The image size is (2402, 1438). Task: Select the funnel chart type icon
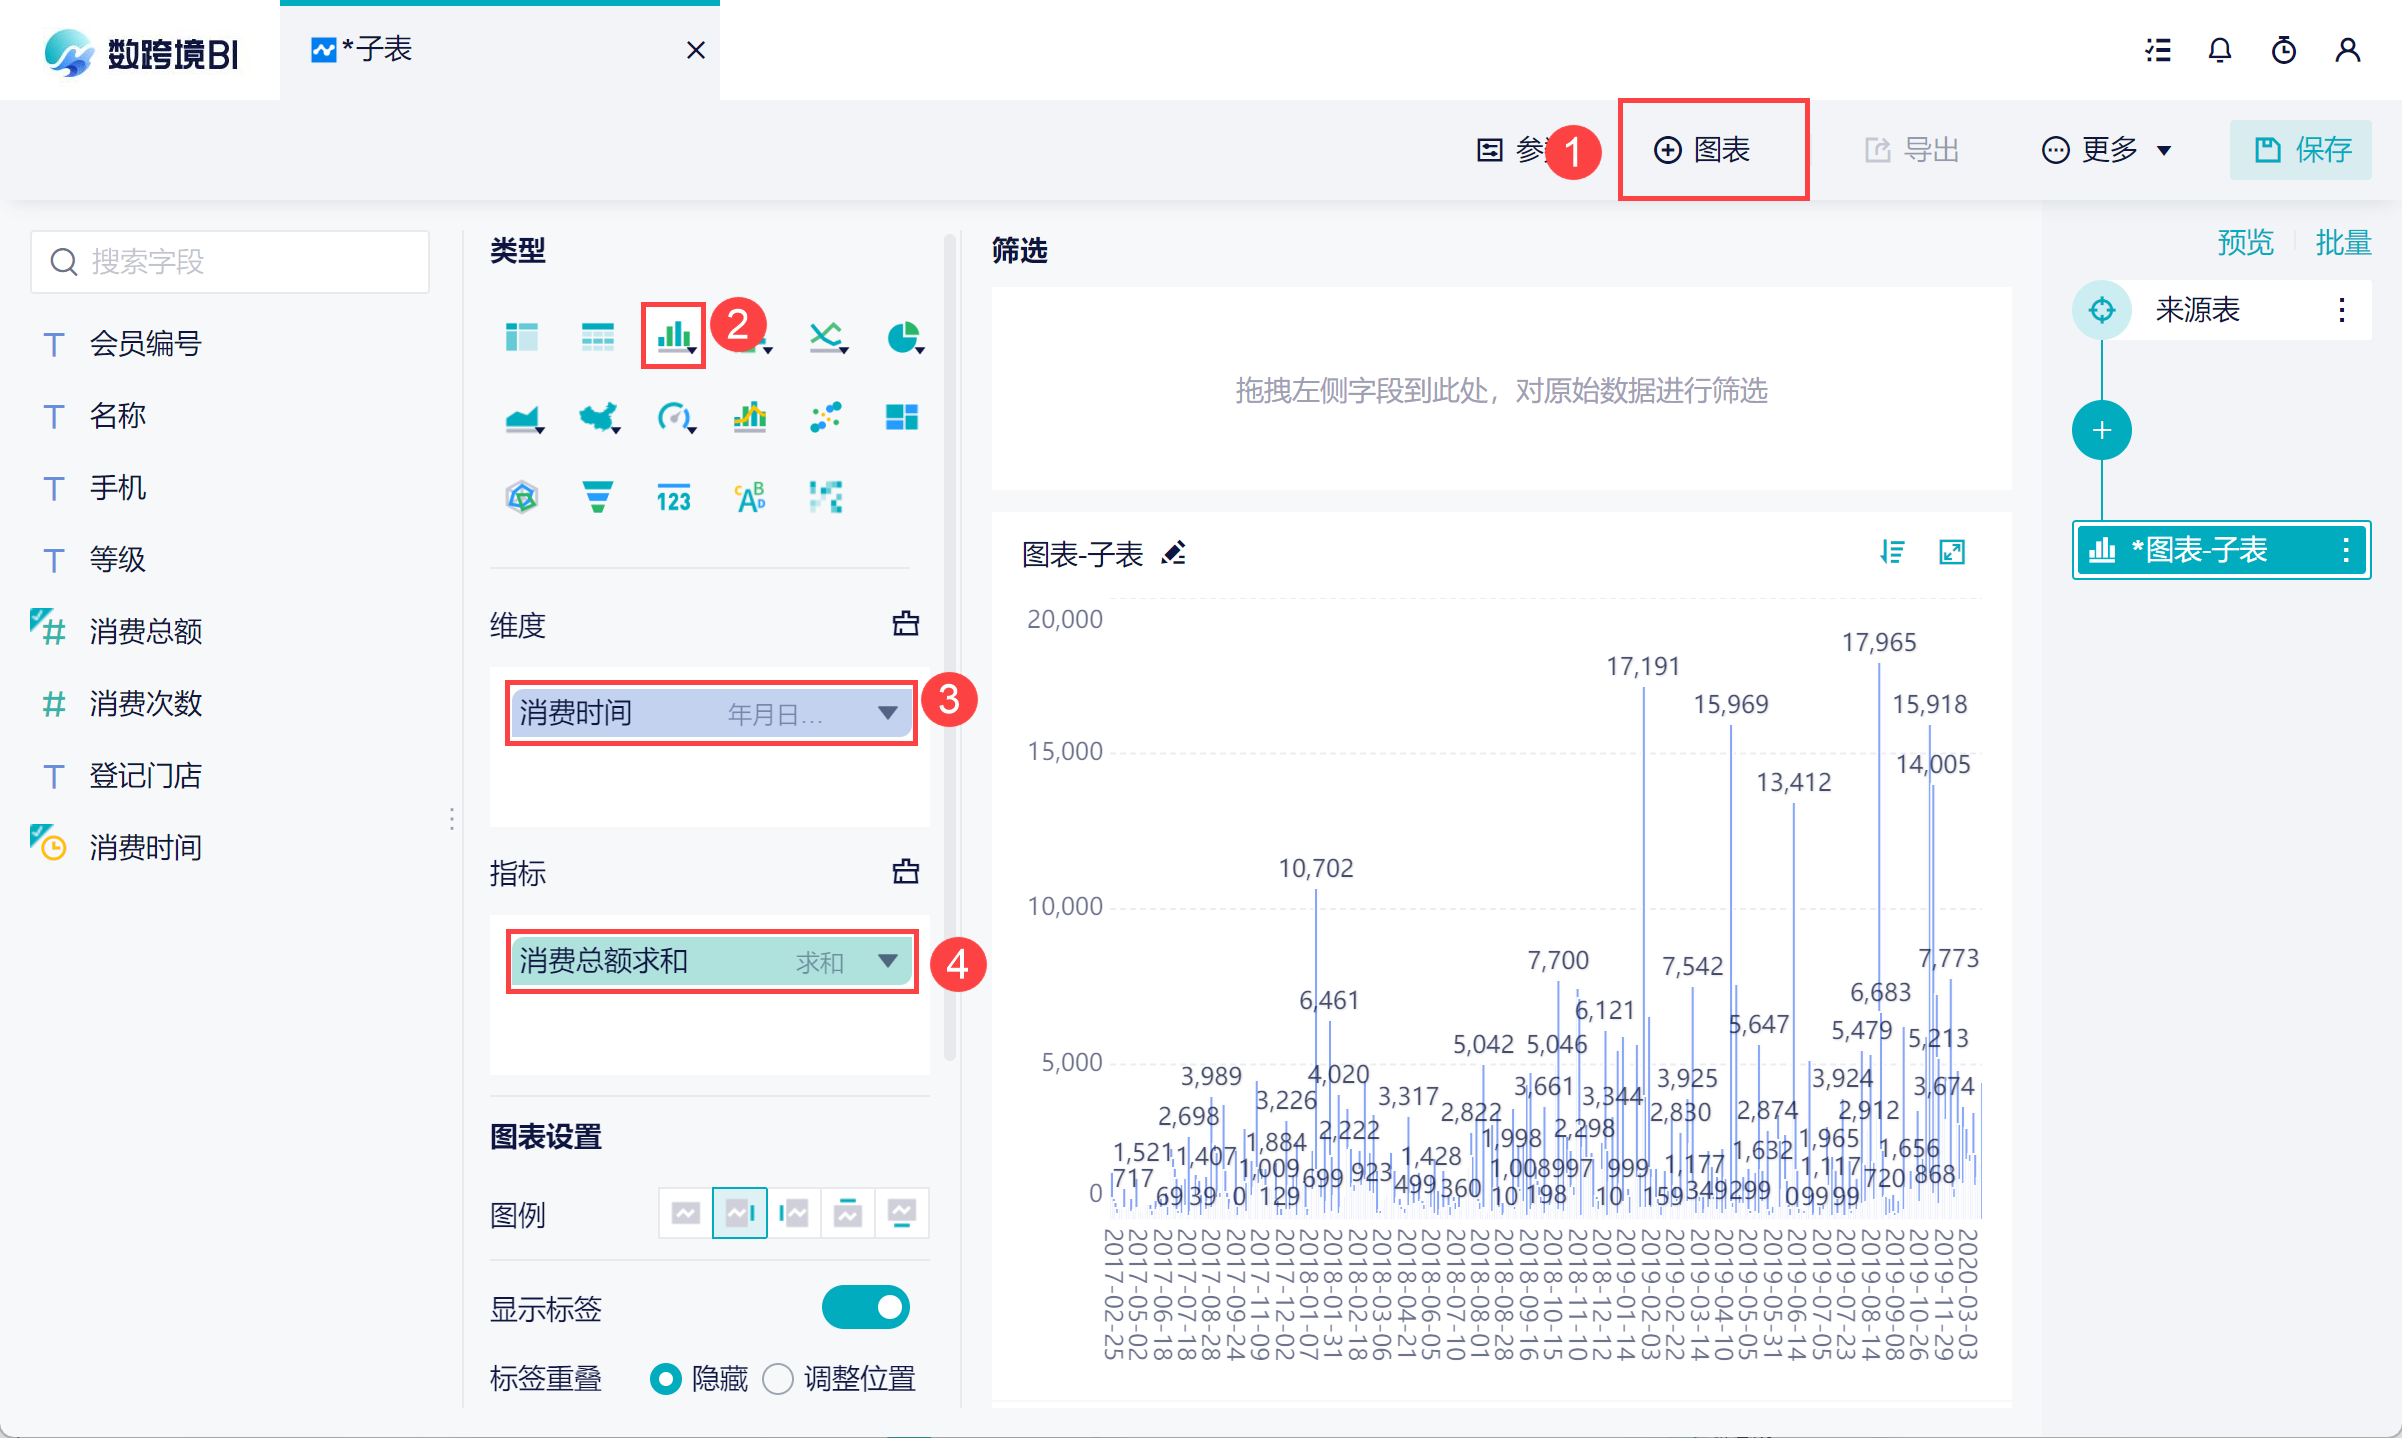pos(597,496)
